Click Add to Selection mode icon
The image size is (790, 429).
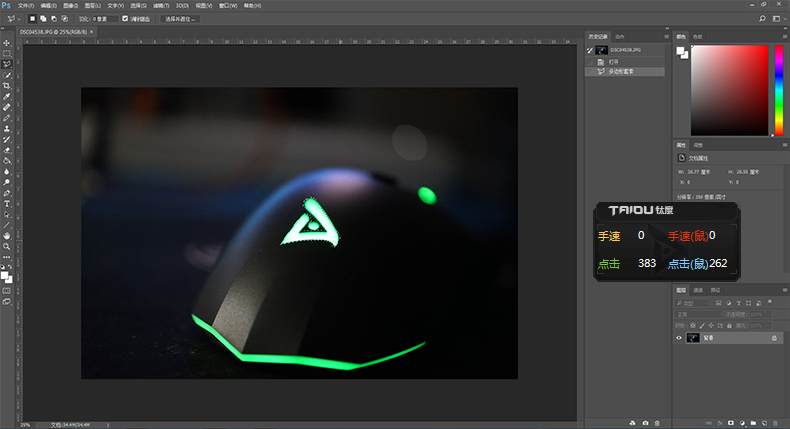(43, 19)
